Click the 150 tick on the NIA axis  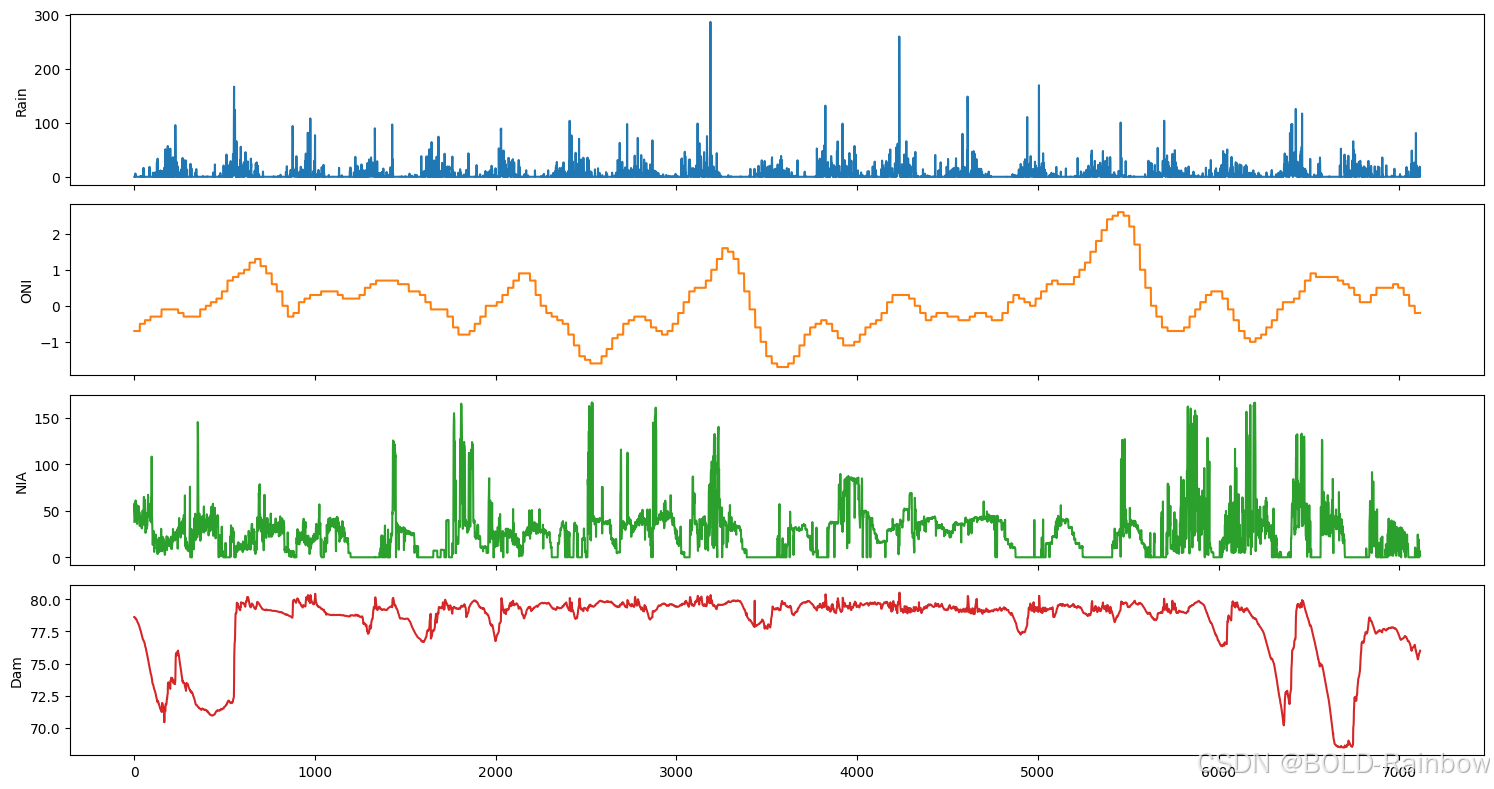[46, 418]
